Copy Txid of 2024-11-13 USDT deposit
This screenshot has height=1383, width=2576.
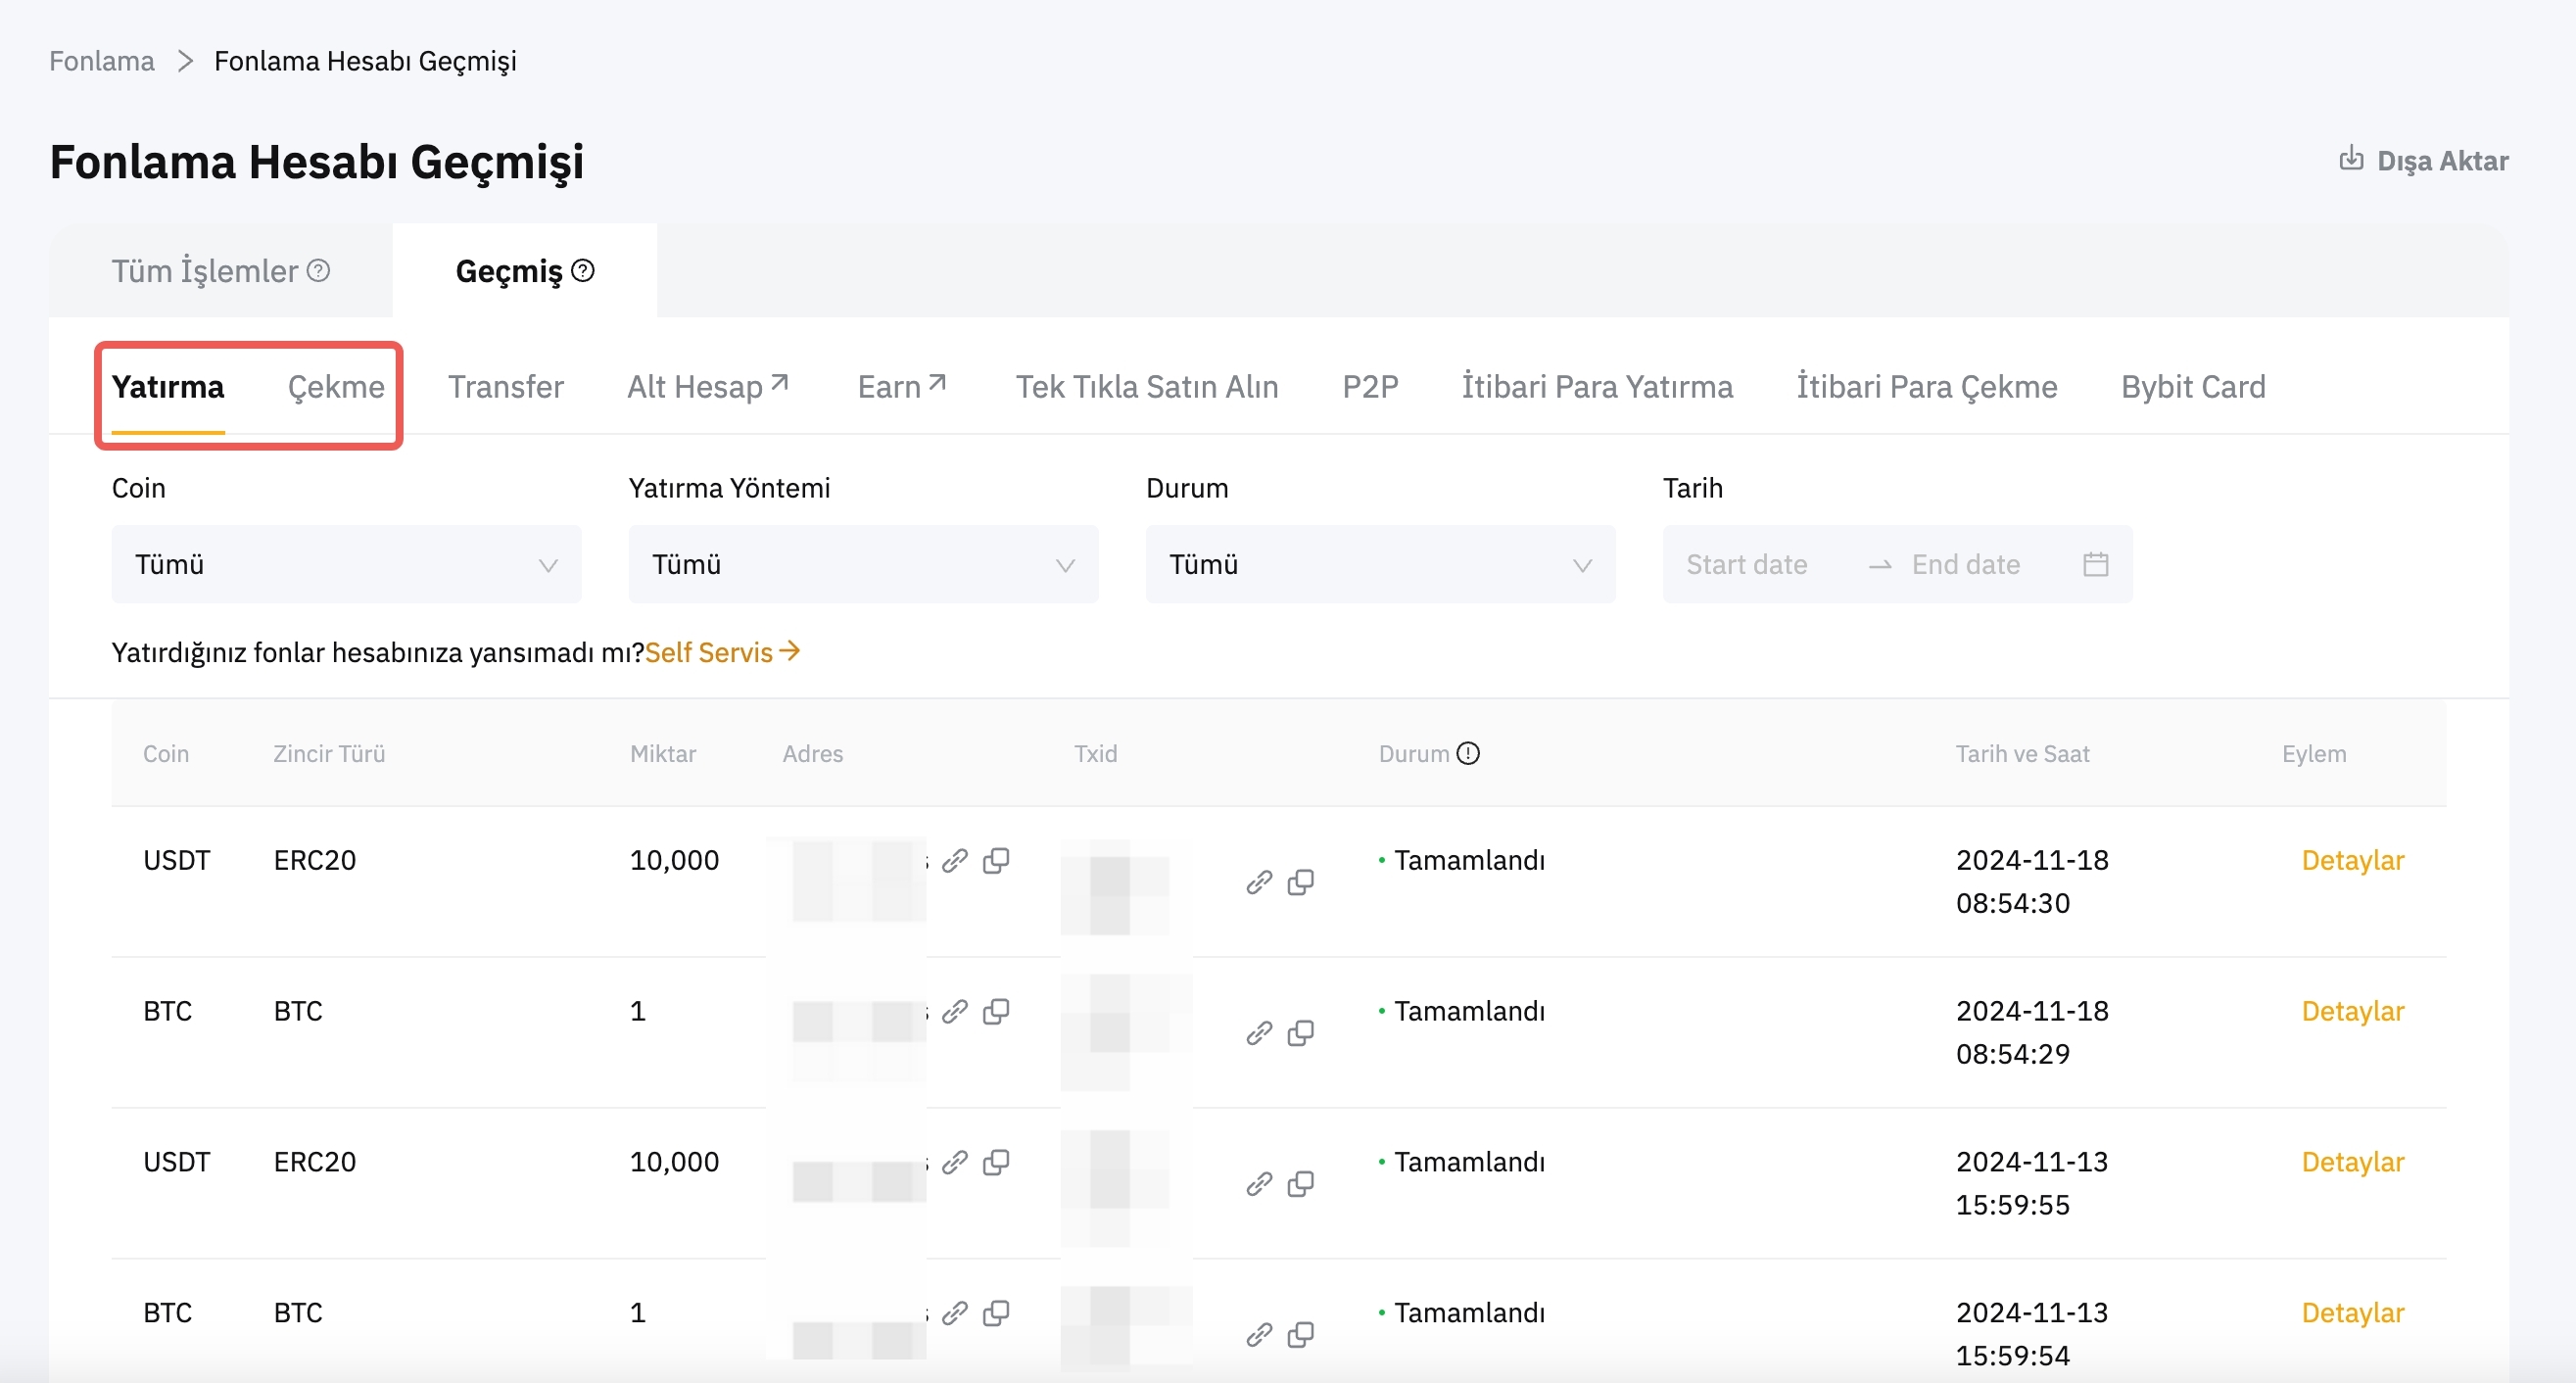click(1300, 1183)
